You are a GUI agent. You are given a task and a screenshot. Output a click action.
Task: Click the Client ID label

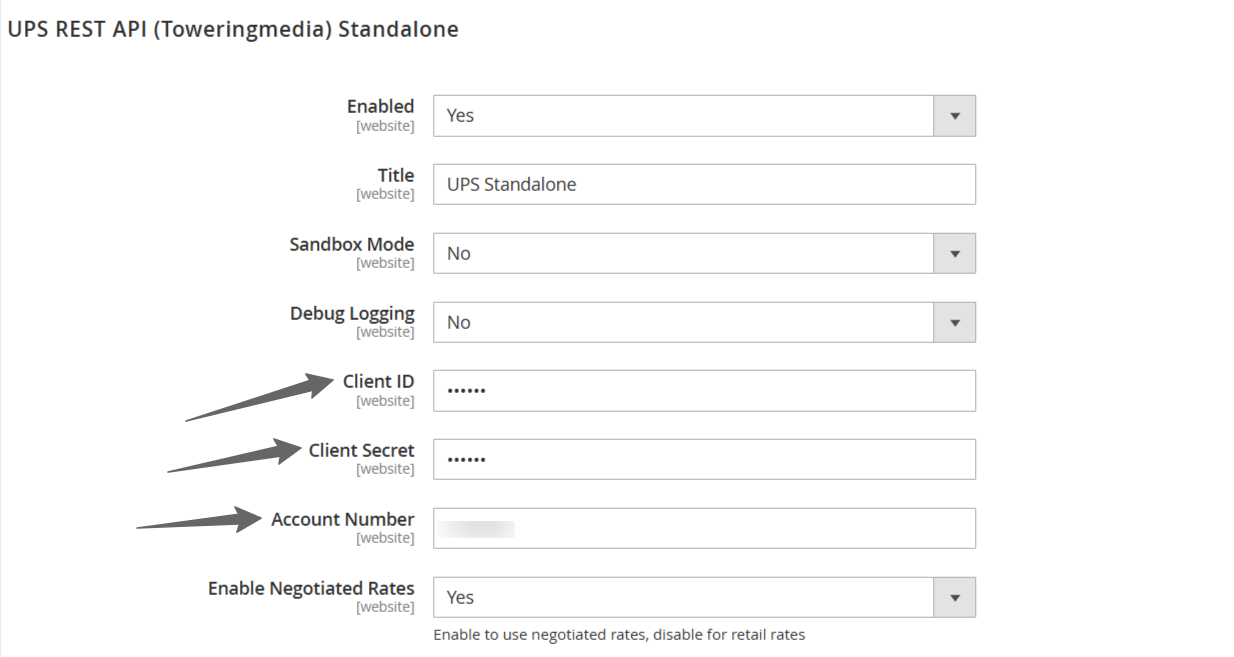pos(378,381)
